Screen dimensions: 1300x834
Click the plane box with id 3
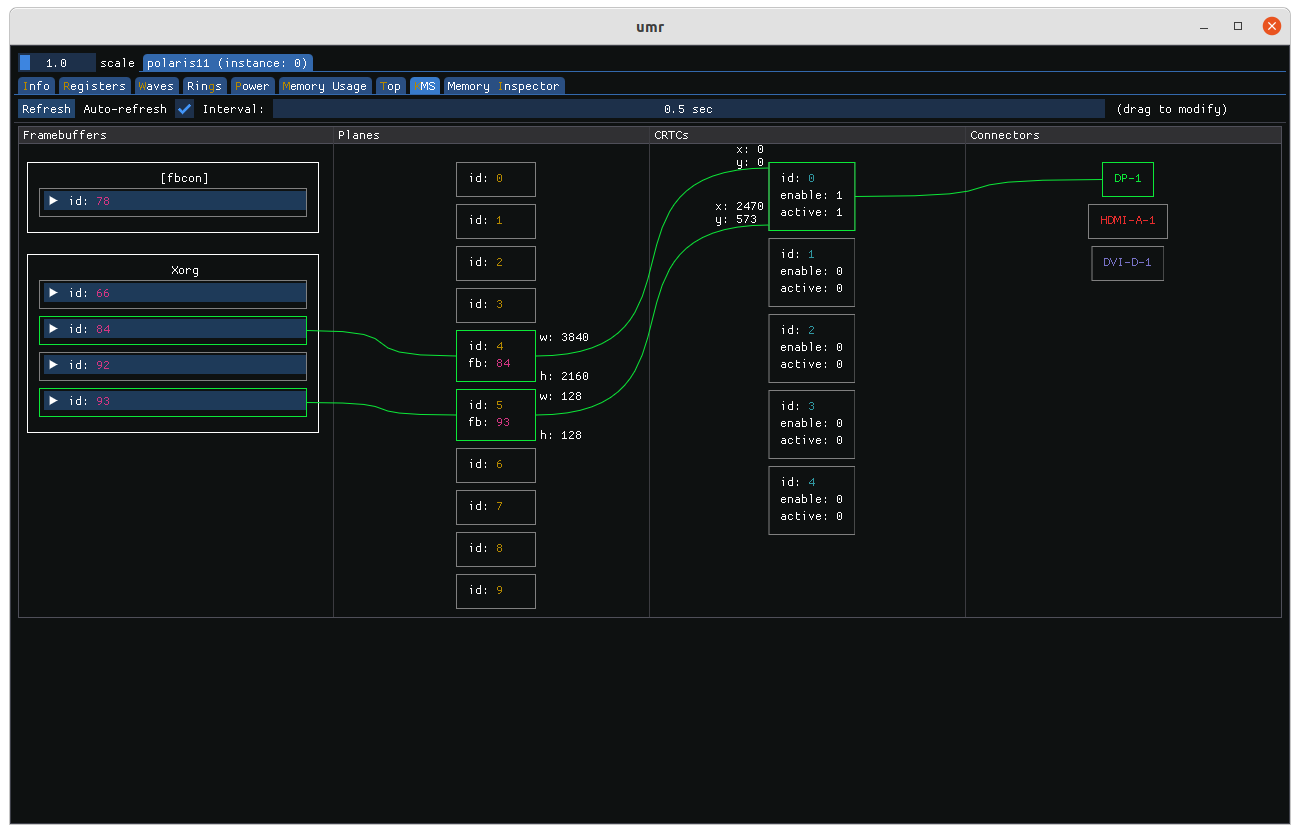coord(496,305)
